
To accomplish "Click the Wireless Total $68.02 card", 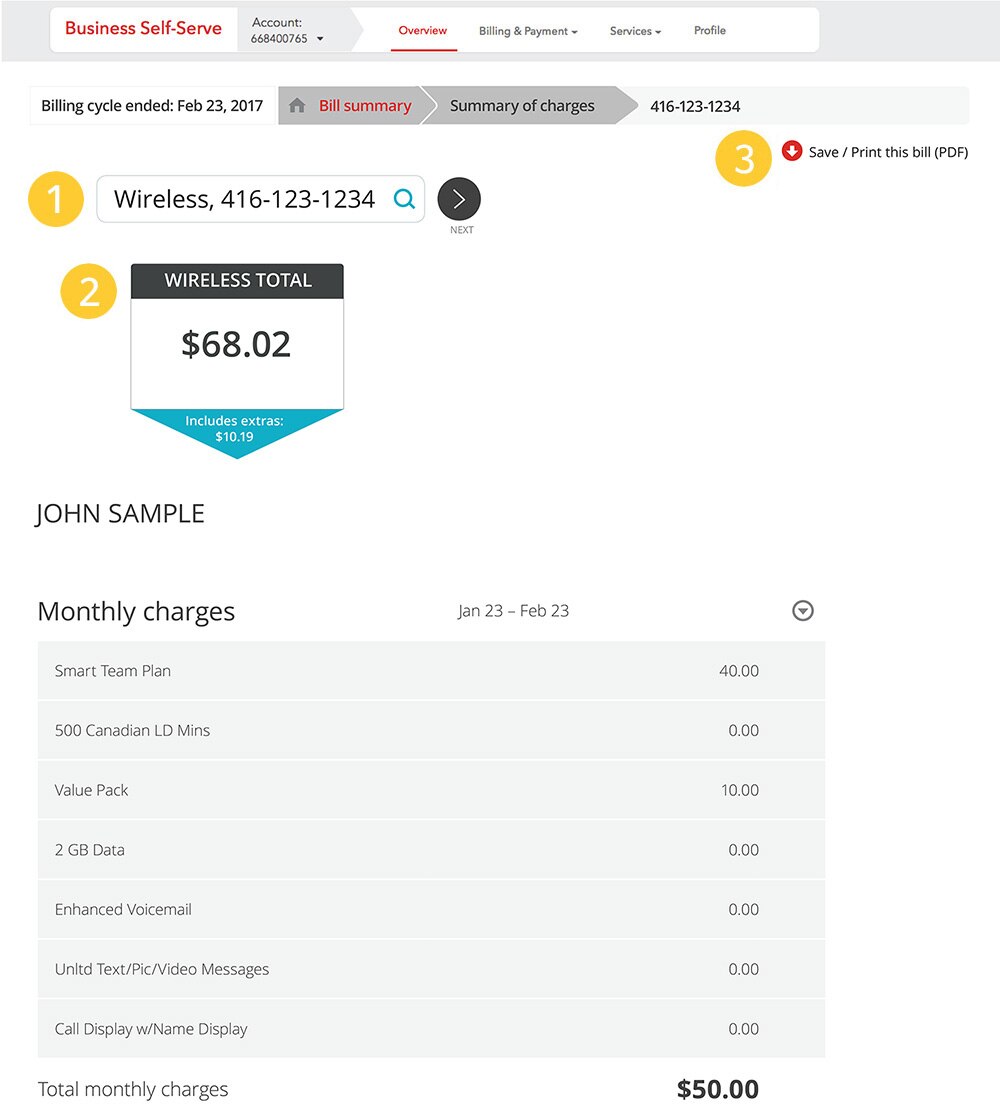I will click(237, 343).
